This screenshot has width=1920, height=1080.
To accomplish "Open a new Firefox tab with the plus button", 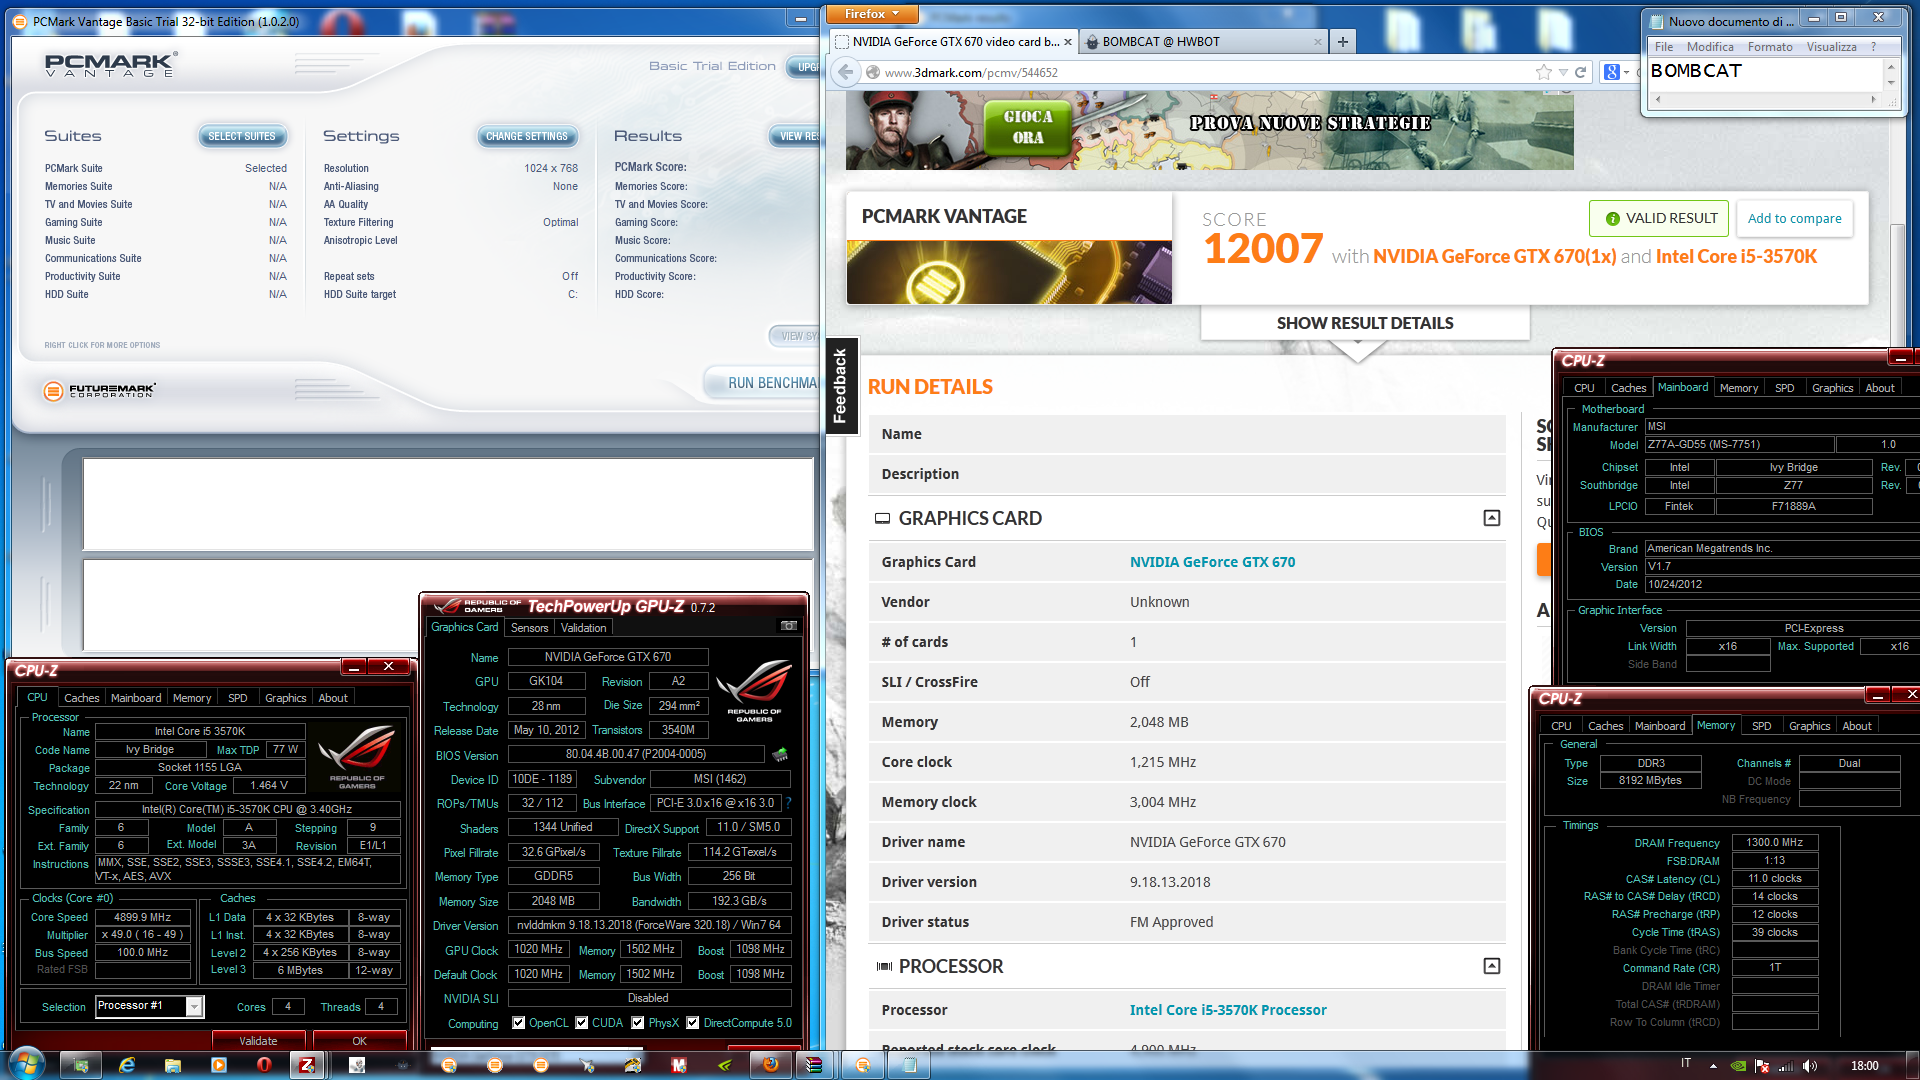I will click(x=1342, y=41).
